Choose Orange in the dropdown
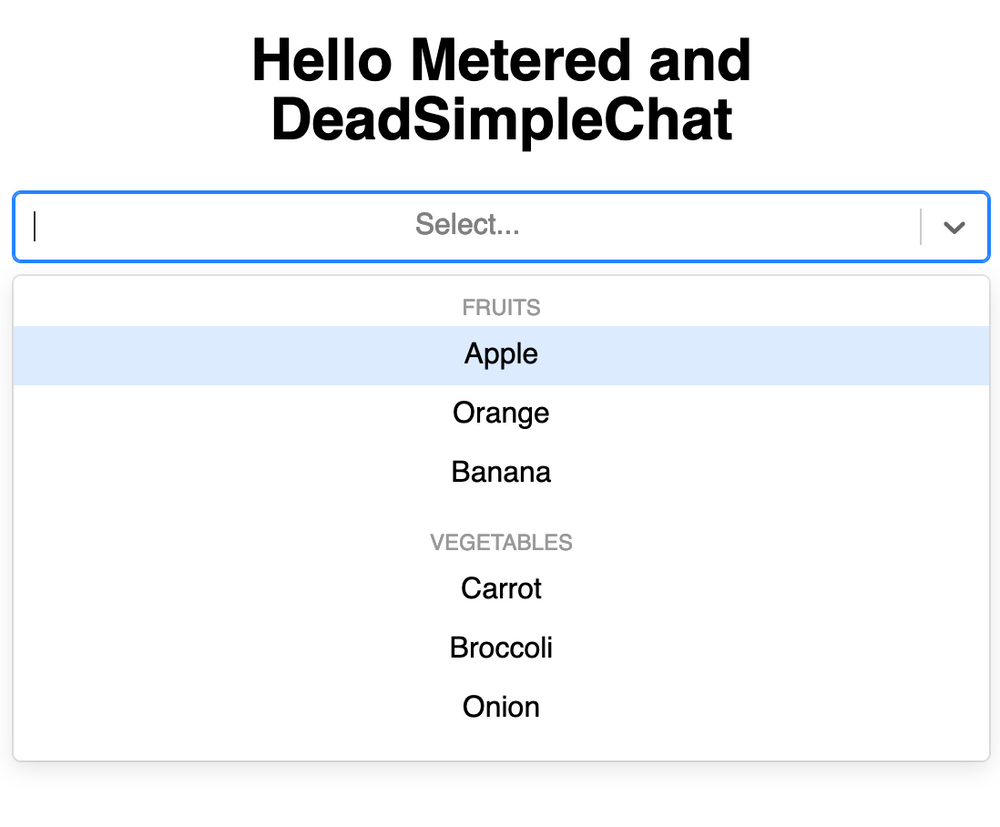The width and height of the screenshot is (1000, 827). (500, 413)
